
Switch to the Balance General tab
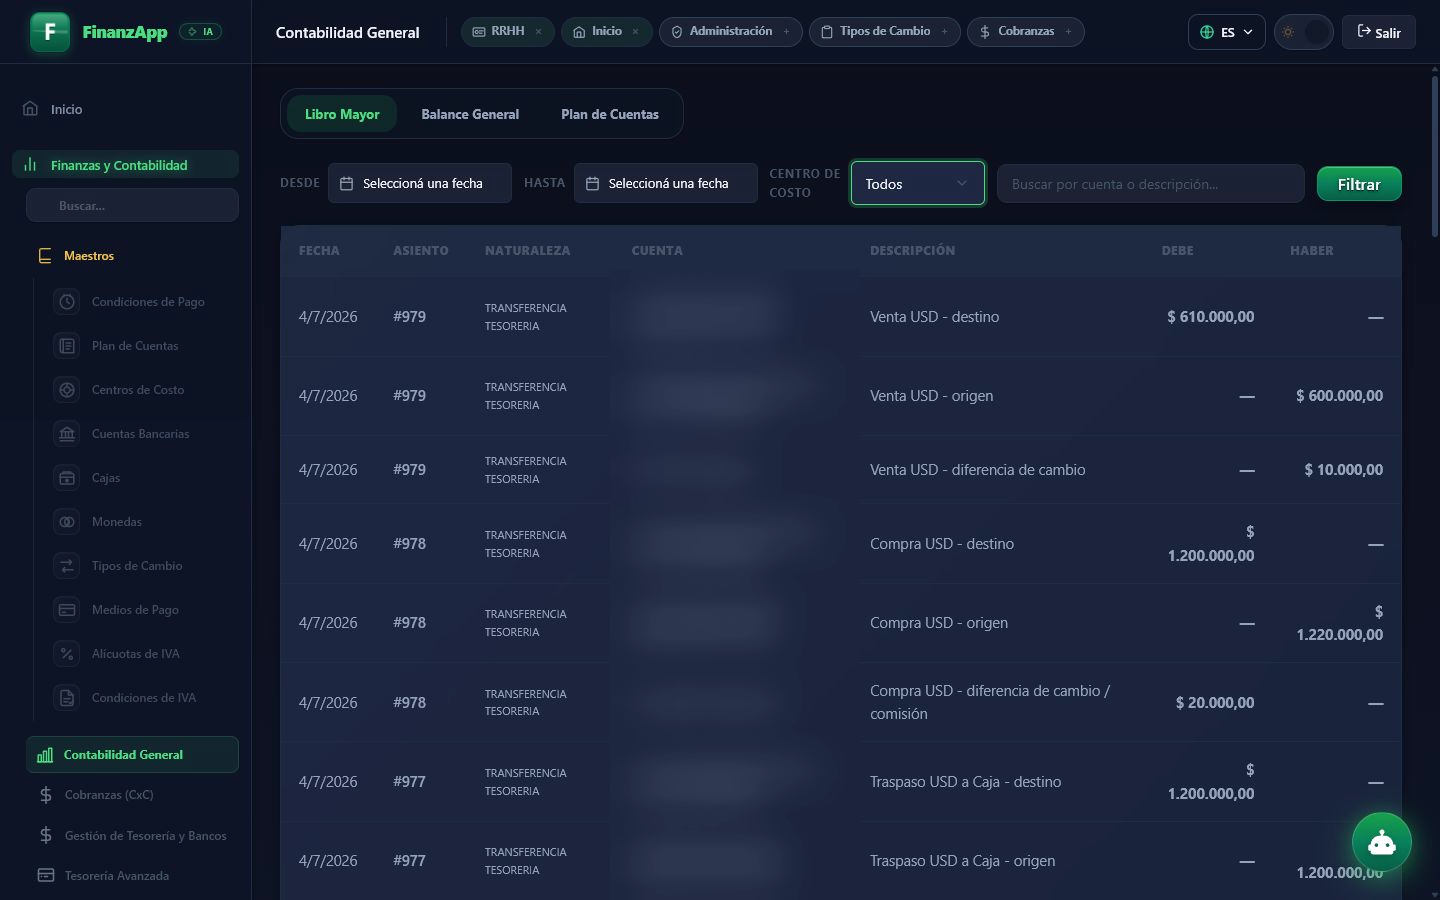click(x=470, y=115)
